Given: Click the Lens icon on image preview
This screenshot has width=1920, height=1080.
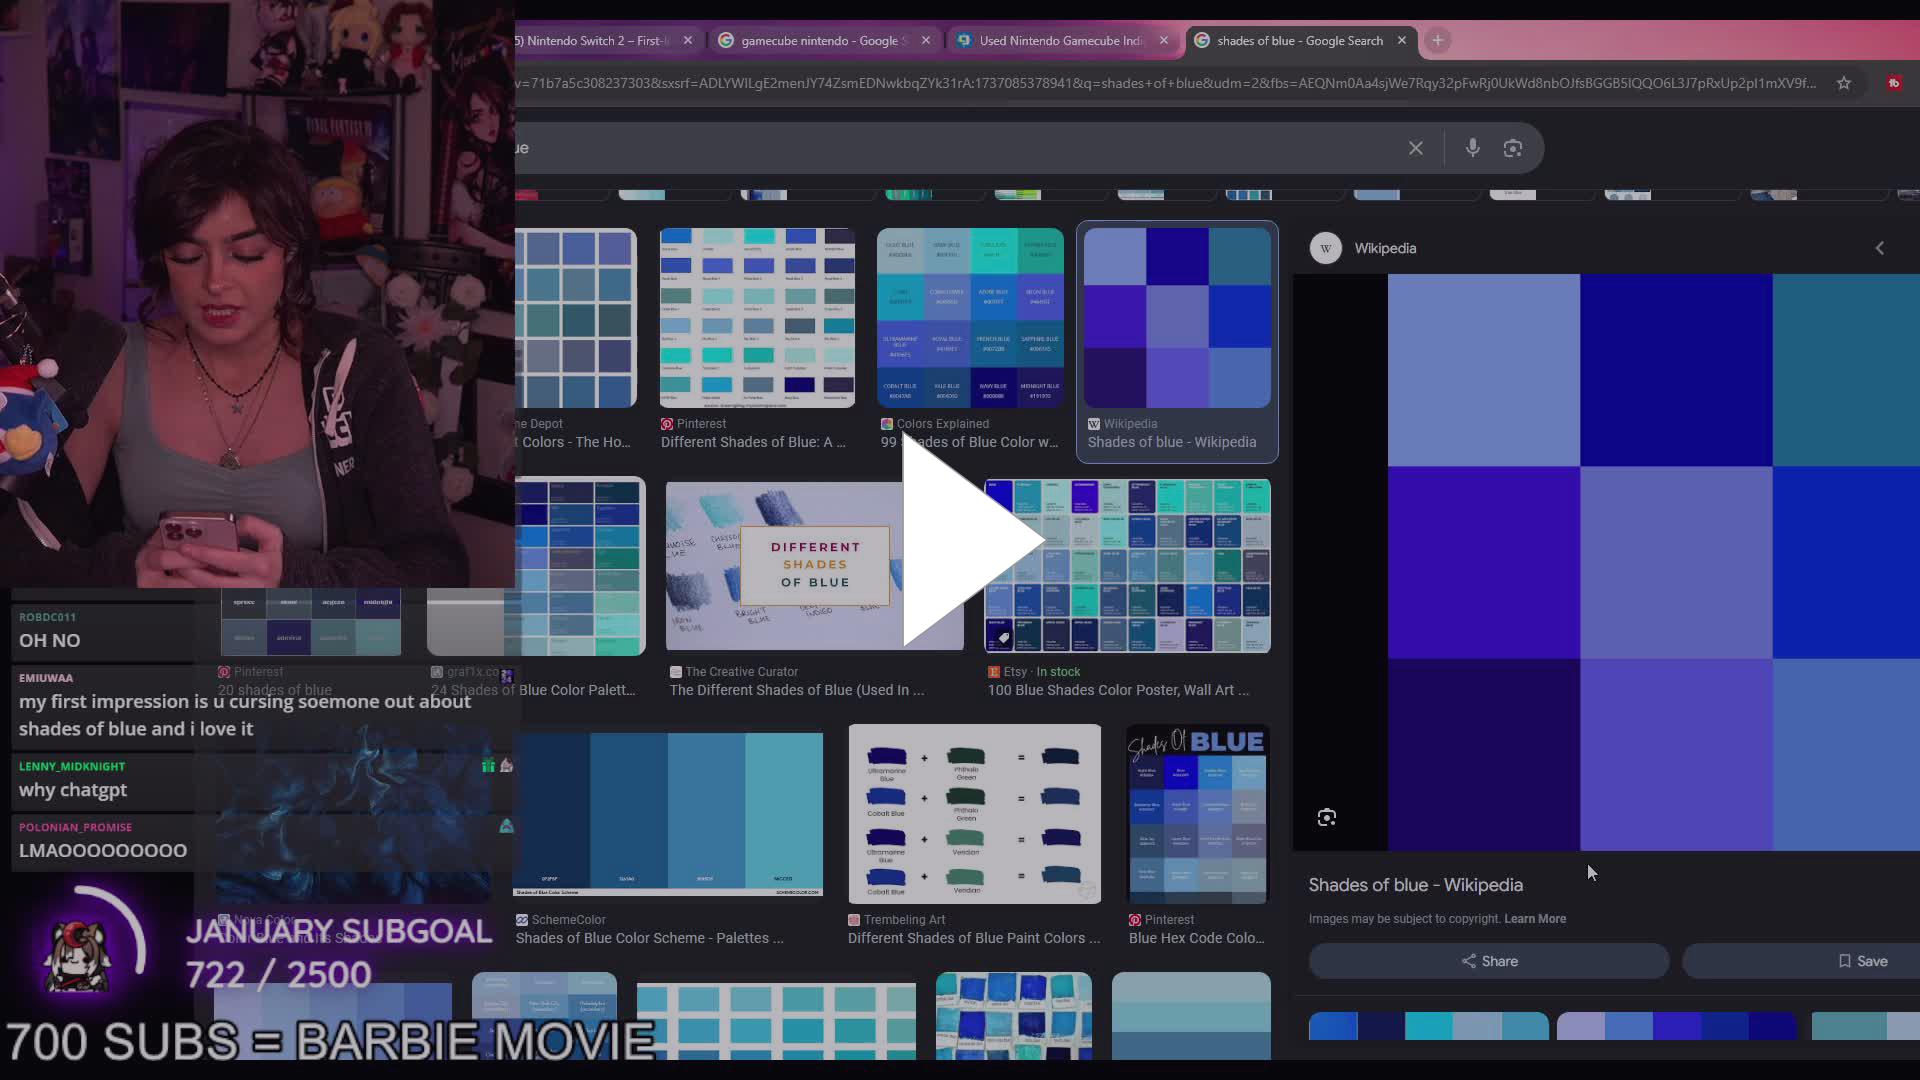Looking at the screenshot, I should (x=1326, y=818).
